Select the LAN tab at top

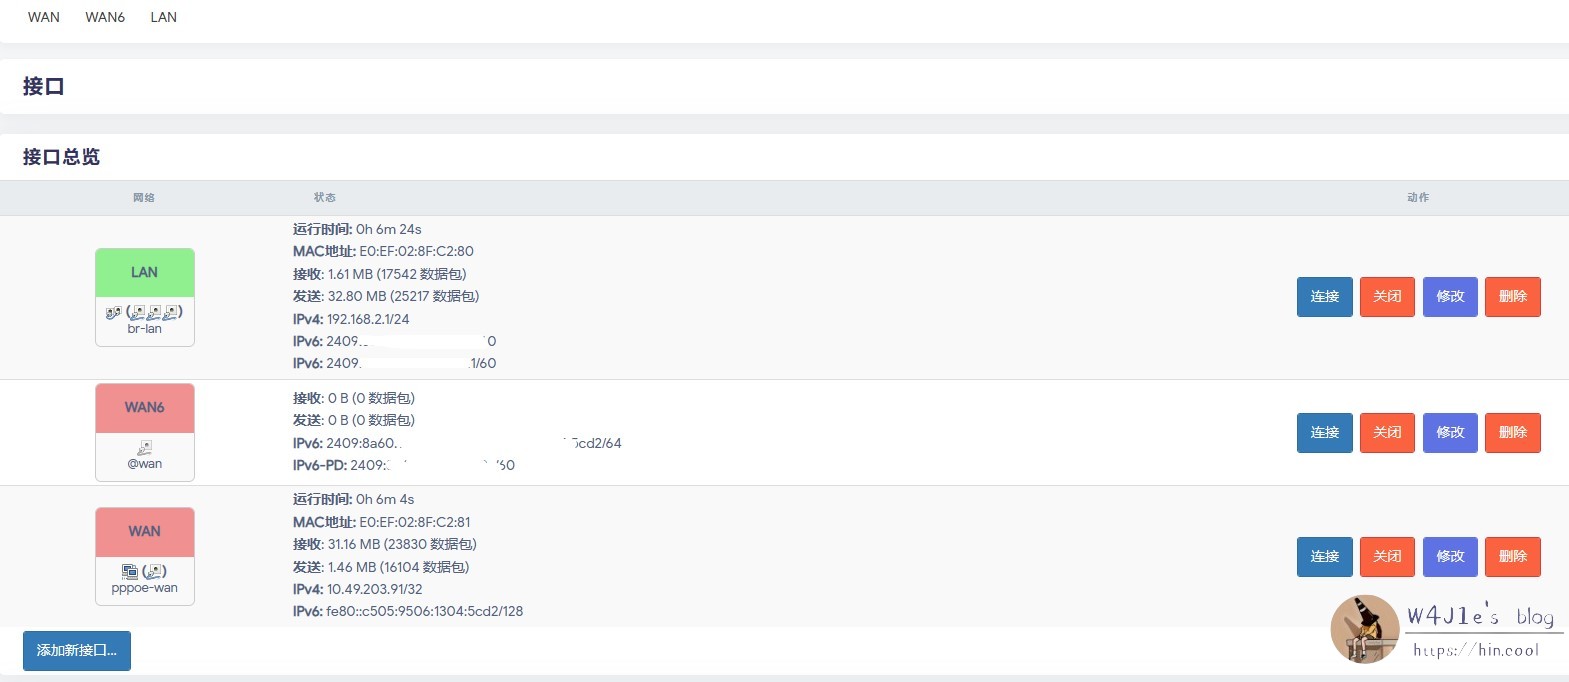tap(164, 17)
